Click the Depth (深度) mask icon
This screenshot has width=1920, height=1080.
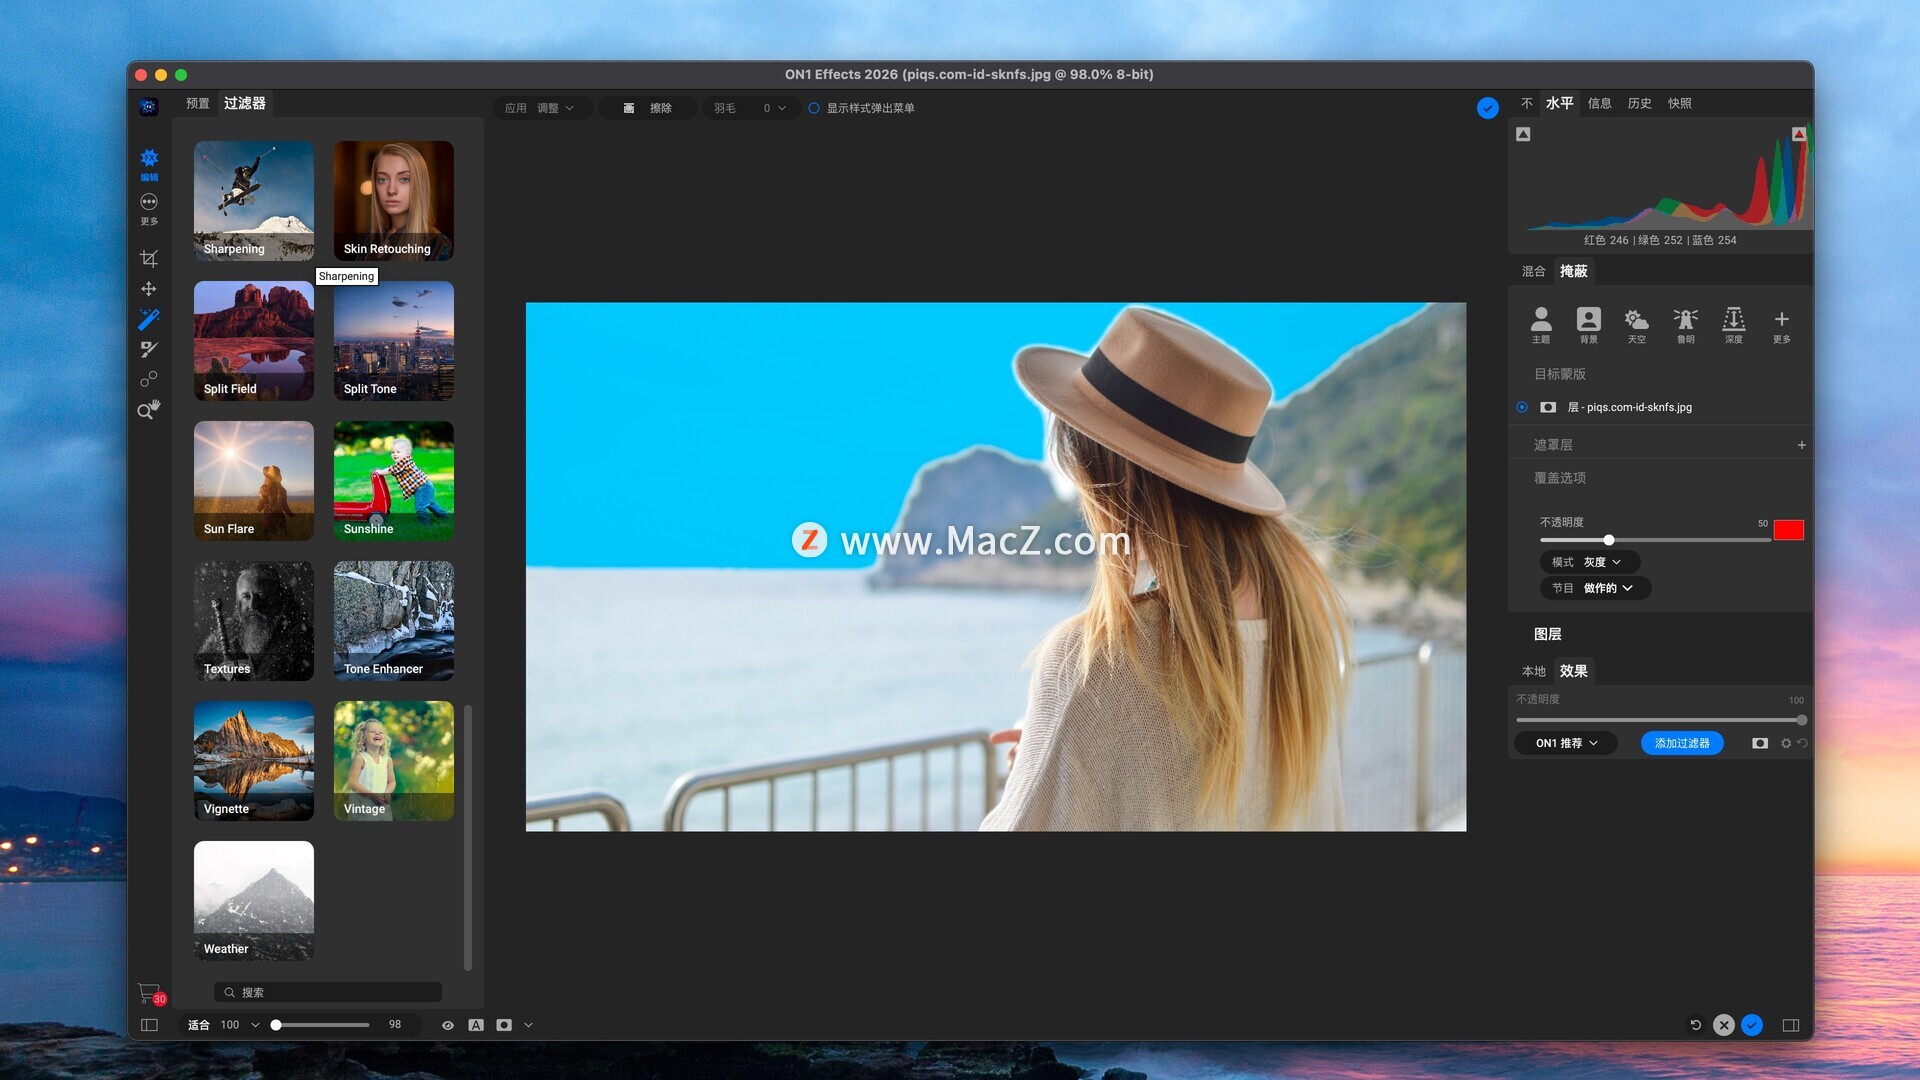pos(1733,324)
